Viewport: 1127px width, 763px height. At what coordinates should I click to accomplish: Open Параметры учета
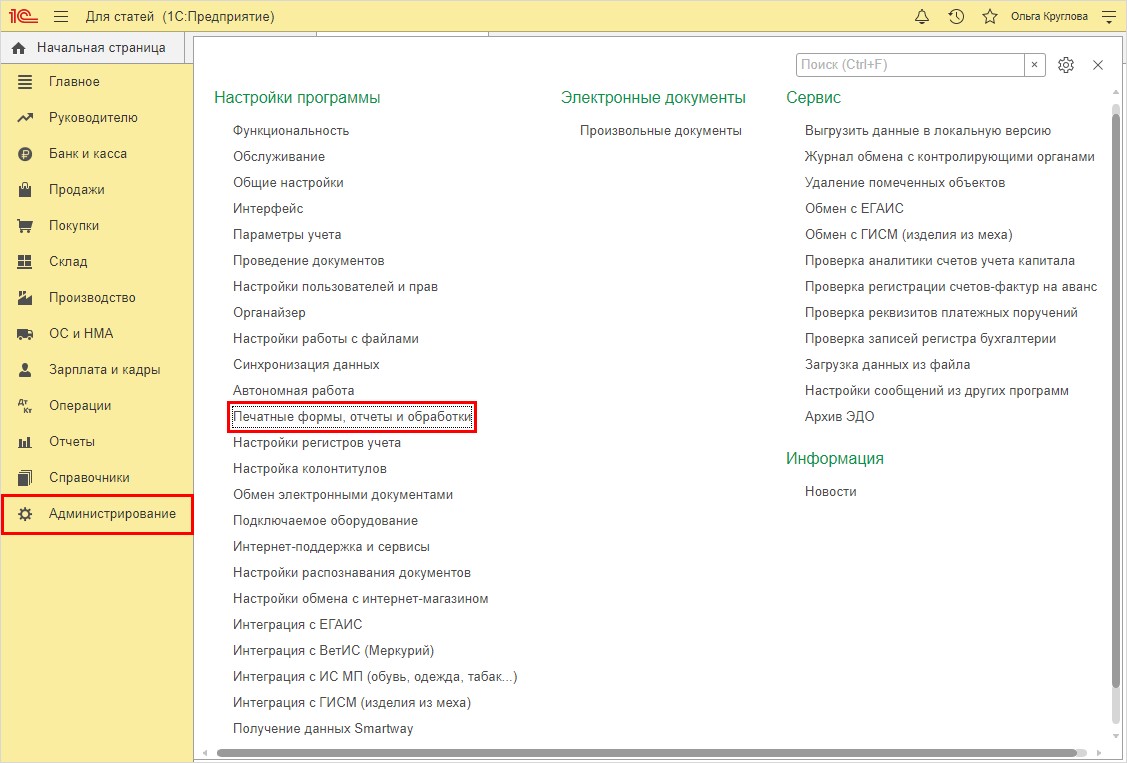(287, 234)
